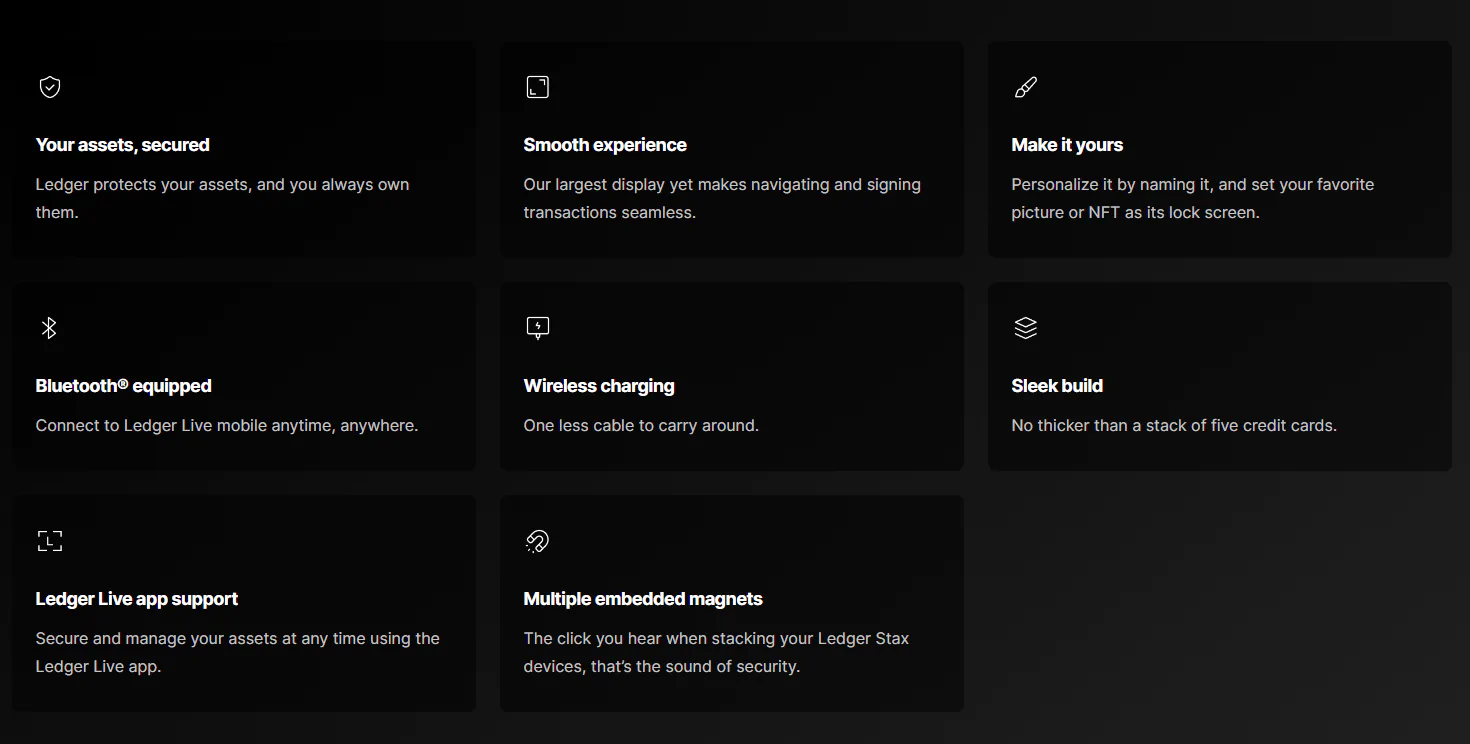This screenshot has width=1470, height=744.
Task: Click 'One less cable to carry around' text
Action: coord(641,425)
